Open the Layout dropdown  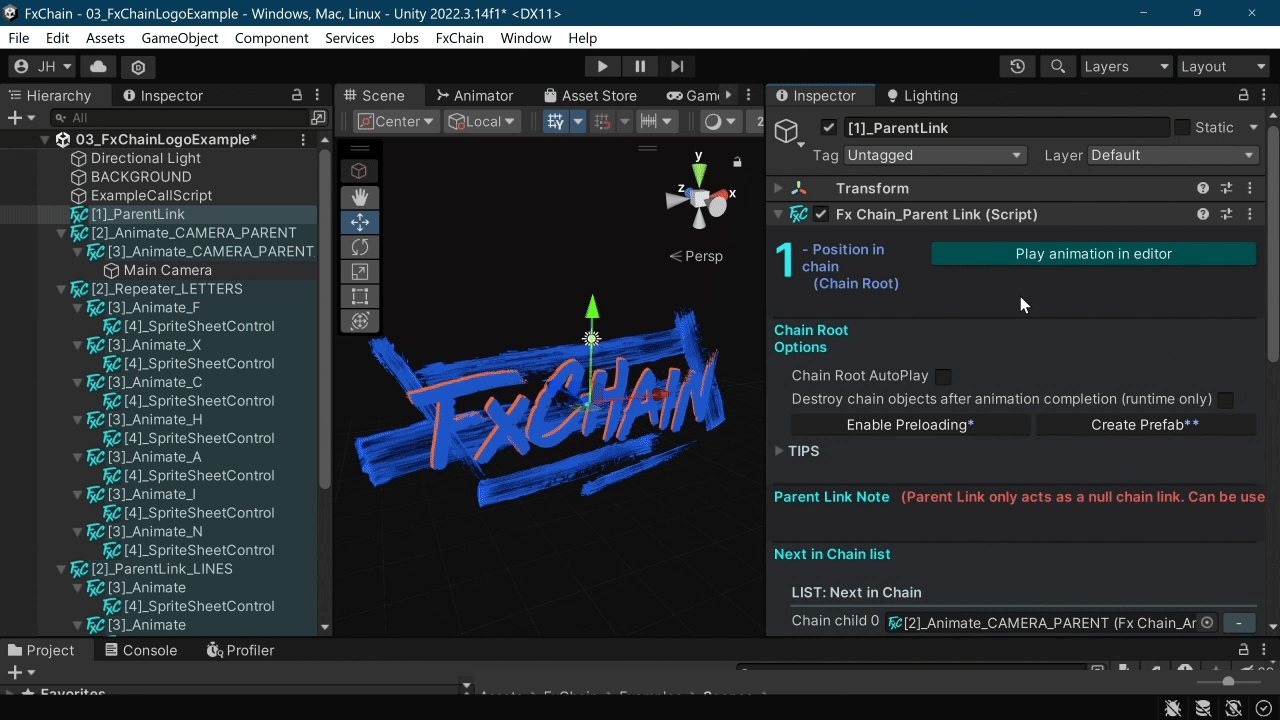coord(1223,66)
